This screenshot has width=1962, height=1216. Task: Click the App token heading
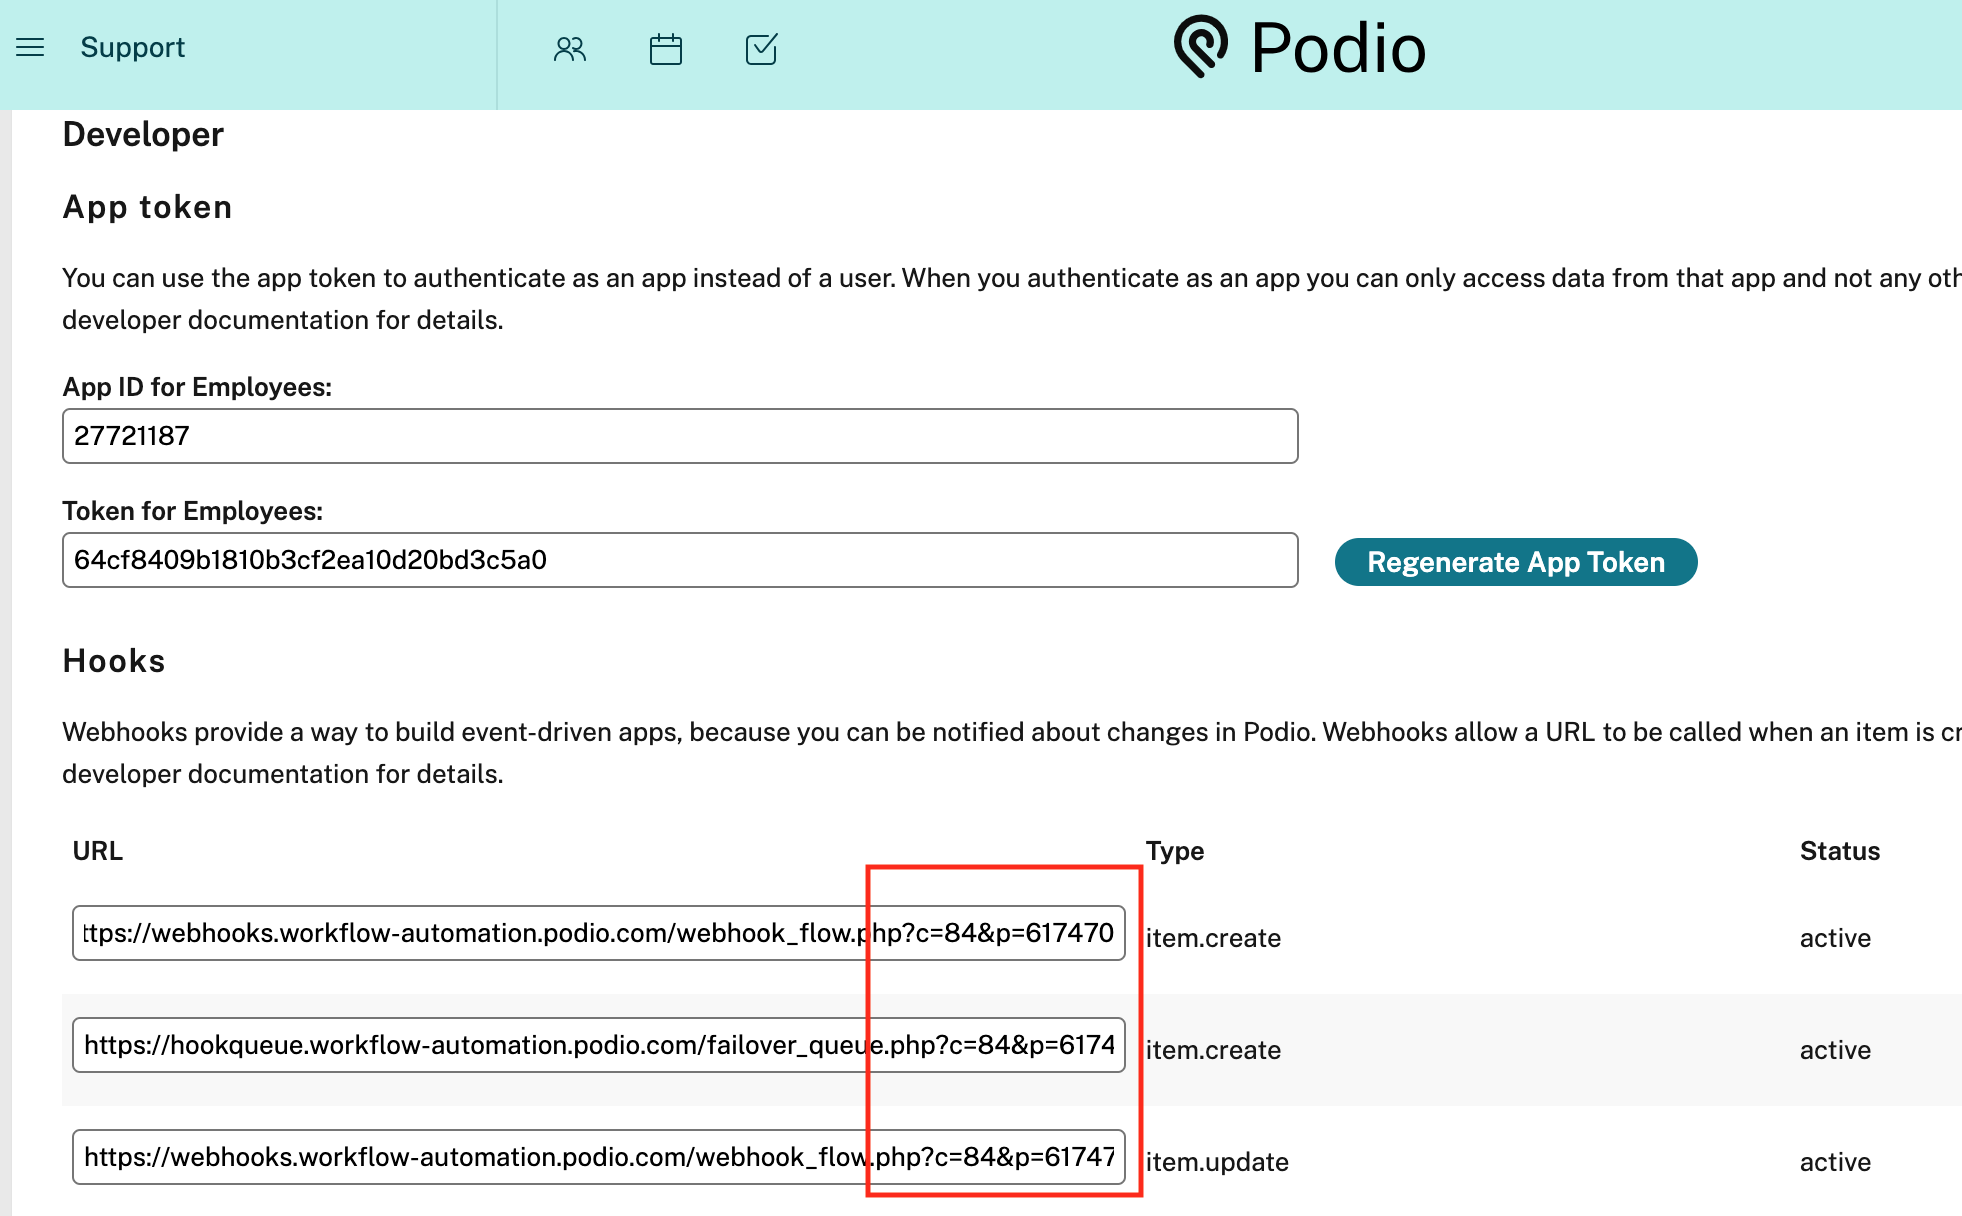(x=147, y=207)
